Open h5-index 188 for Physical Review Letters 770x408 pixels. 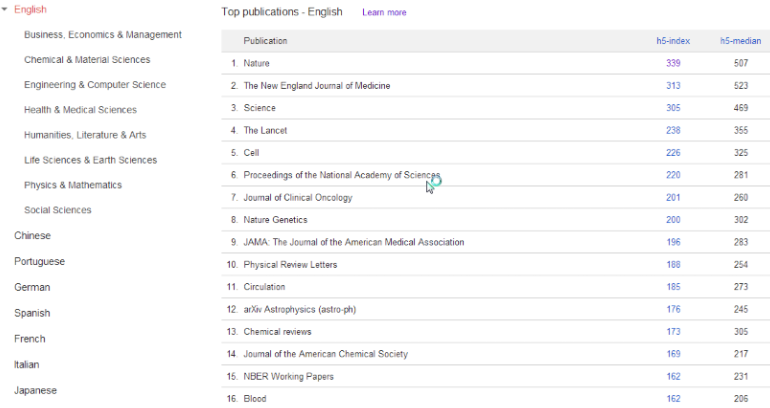pyautogui.click(x=673, y=265)
